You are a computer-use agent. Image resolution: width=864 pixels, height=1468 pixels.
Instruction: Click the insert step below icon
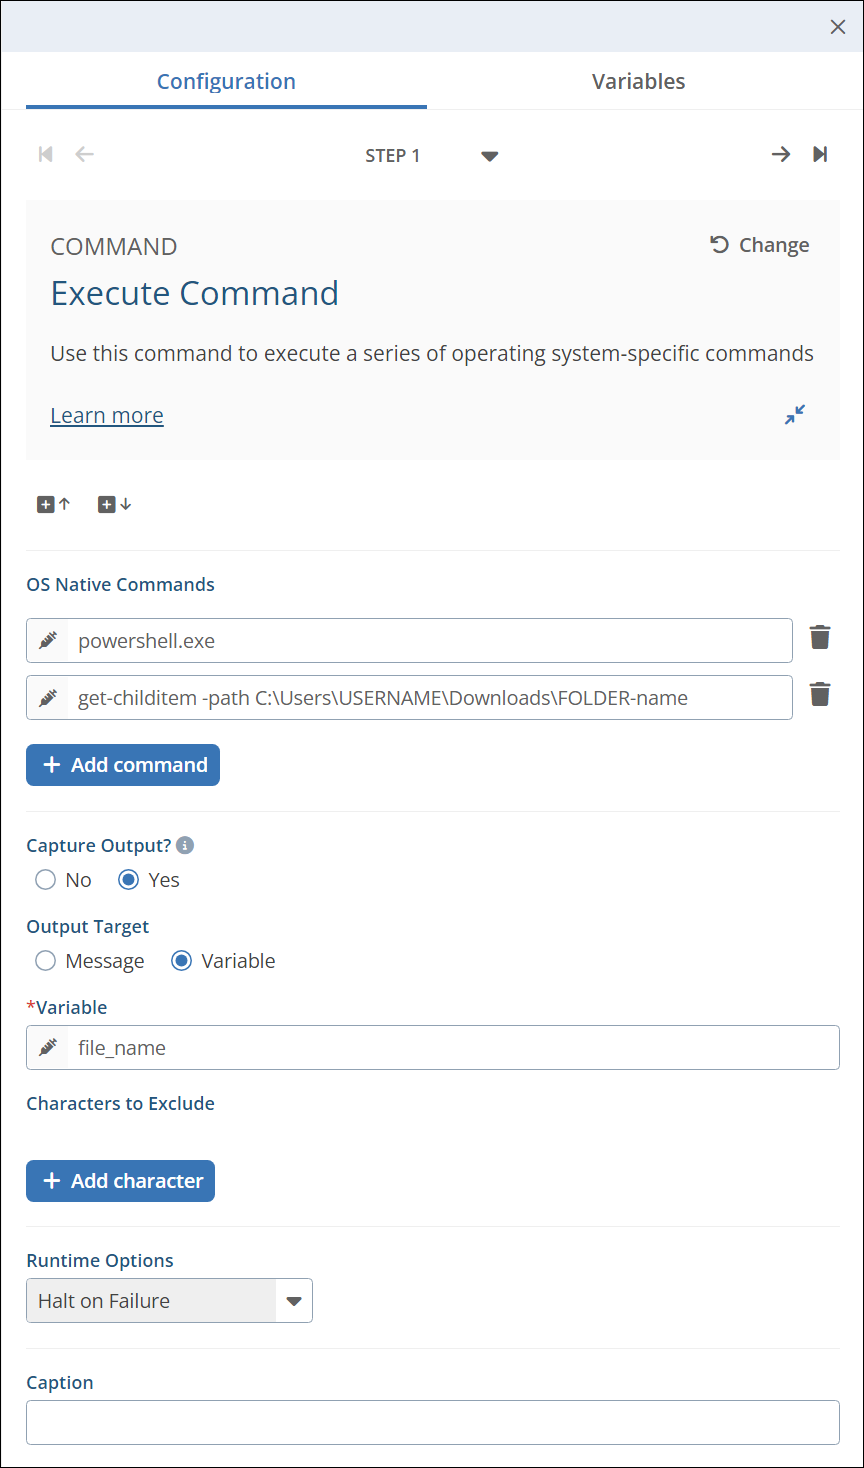(114, 505)
